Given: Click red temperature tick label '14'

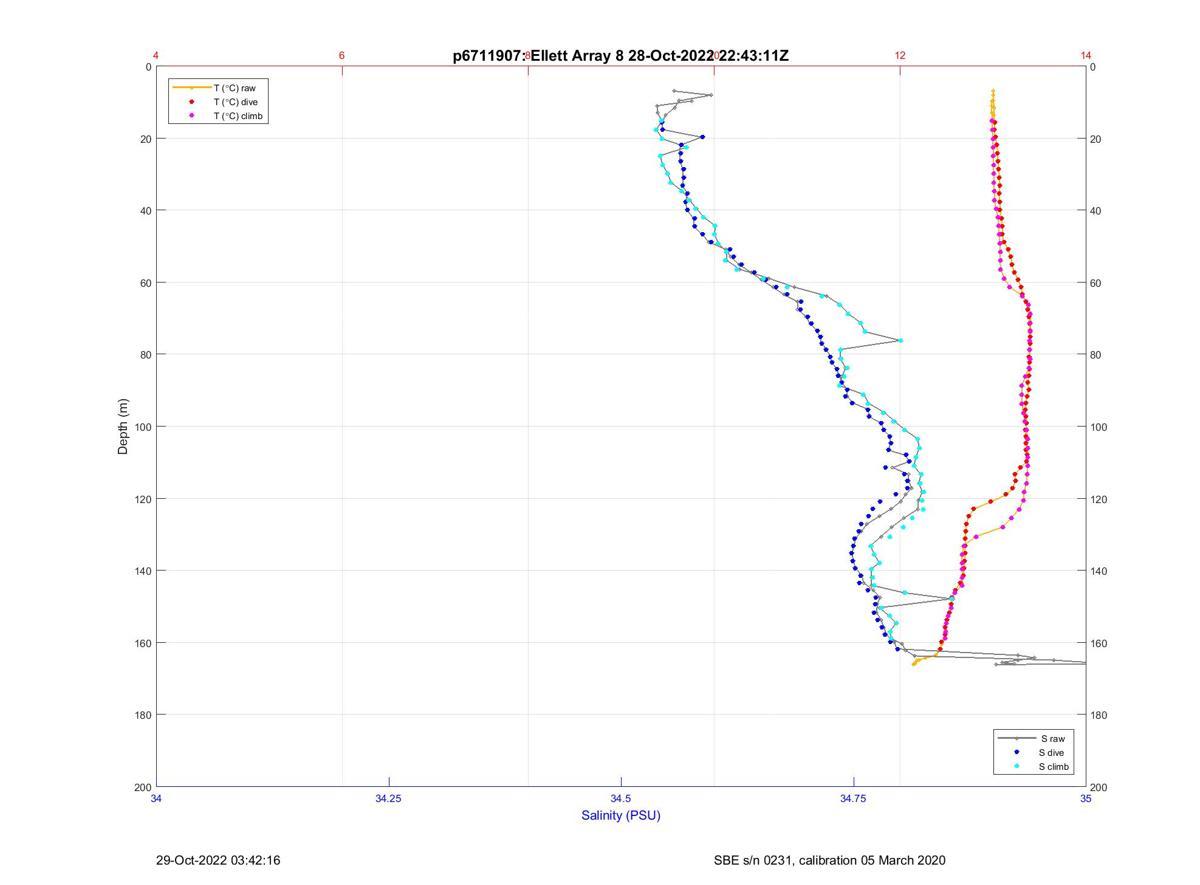Looking at the screenshot, I should (1086, 56).
